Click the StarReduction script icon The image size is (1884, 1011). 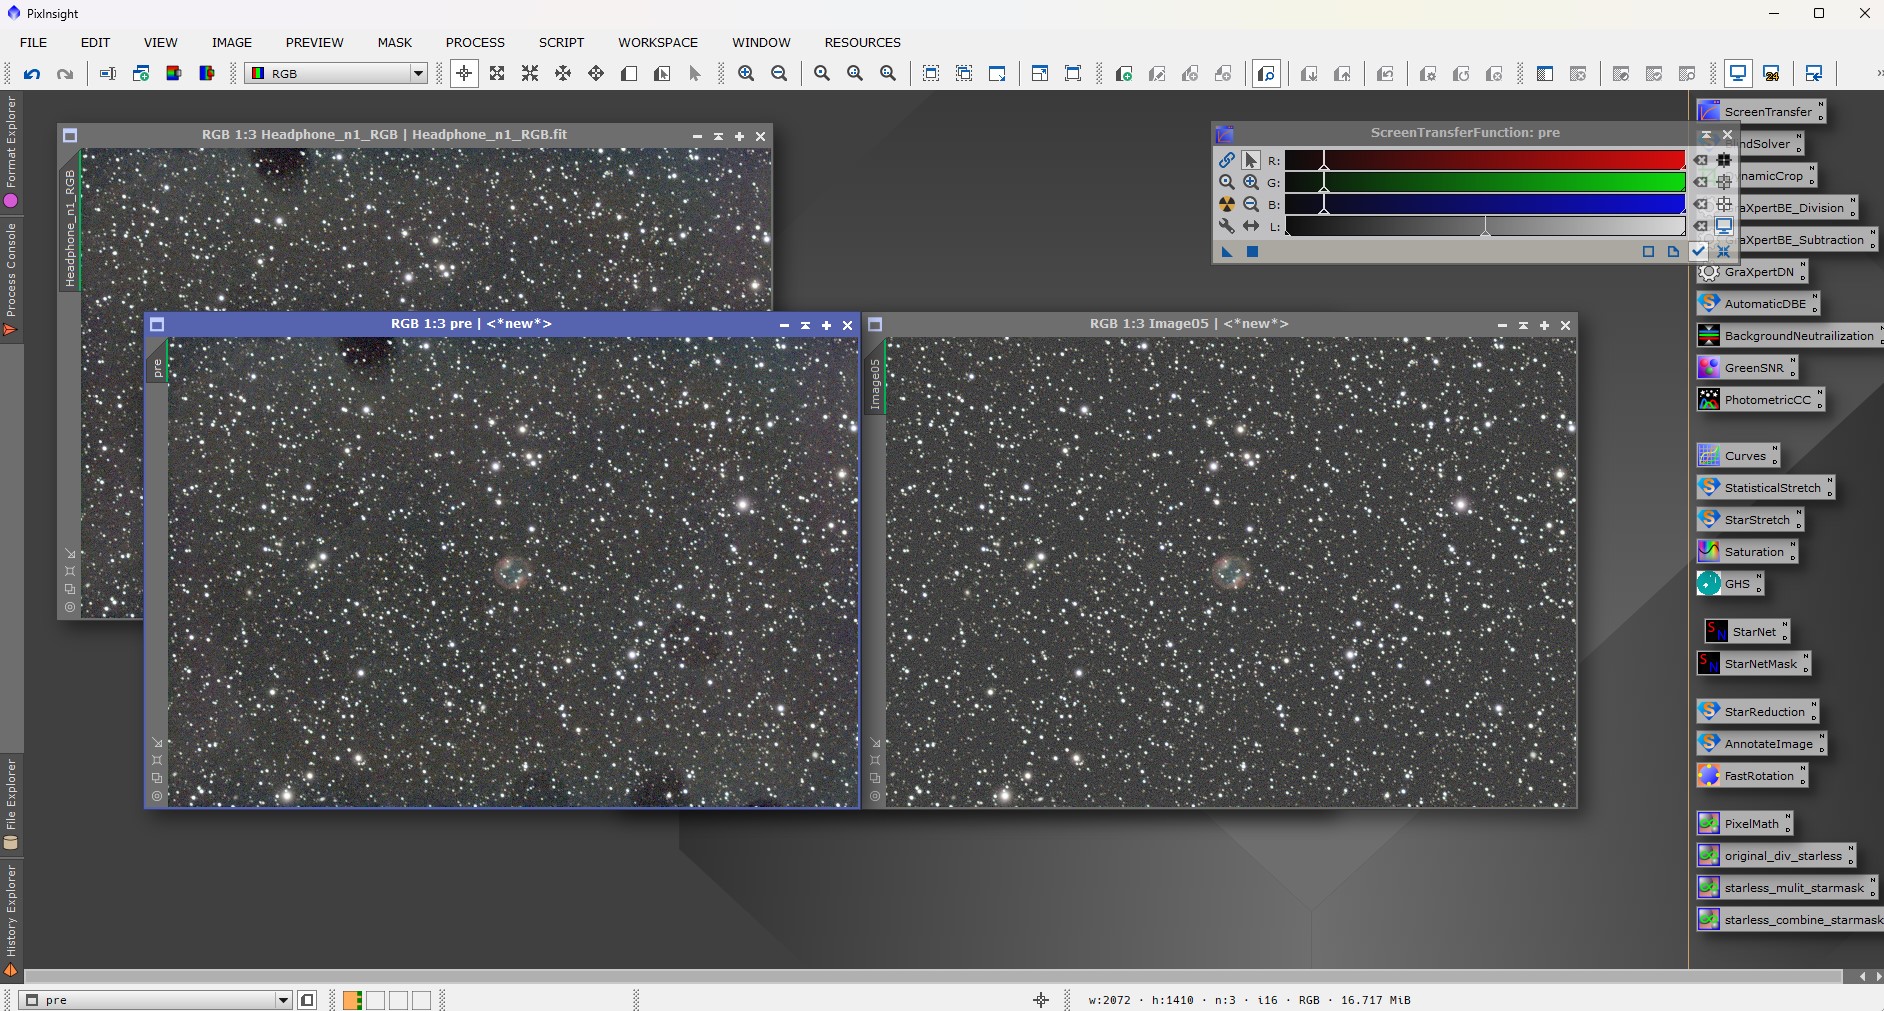[1757, 711]
